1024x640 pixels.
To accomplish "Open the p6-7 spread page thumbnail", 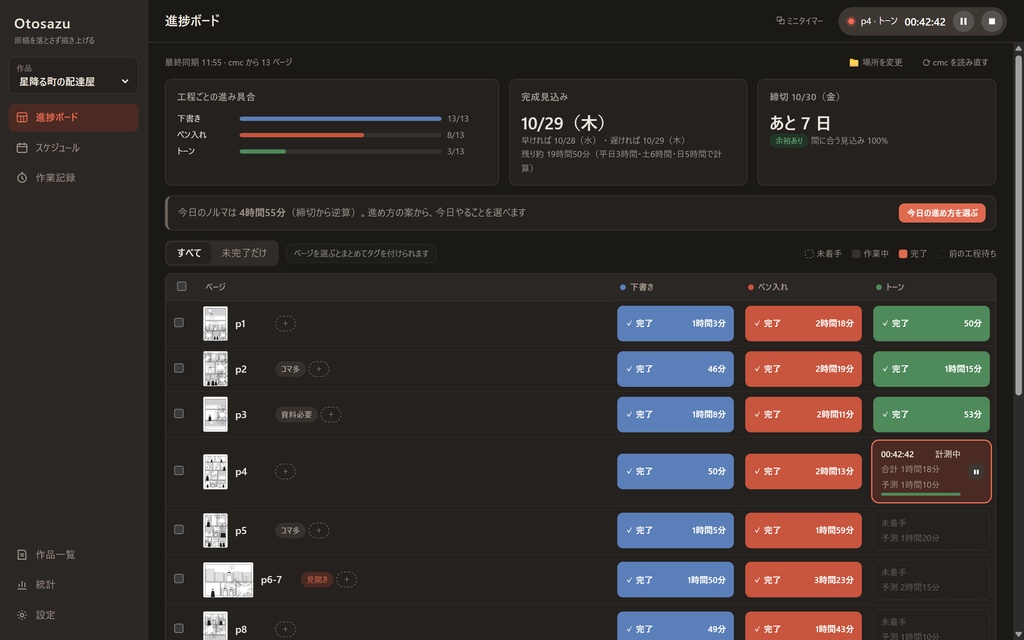I will tap(228, 580).
